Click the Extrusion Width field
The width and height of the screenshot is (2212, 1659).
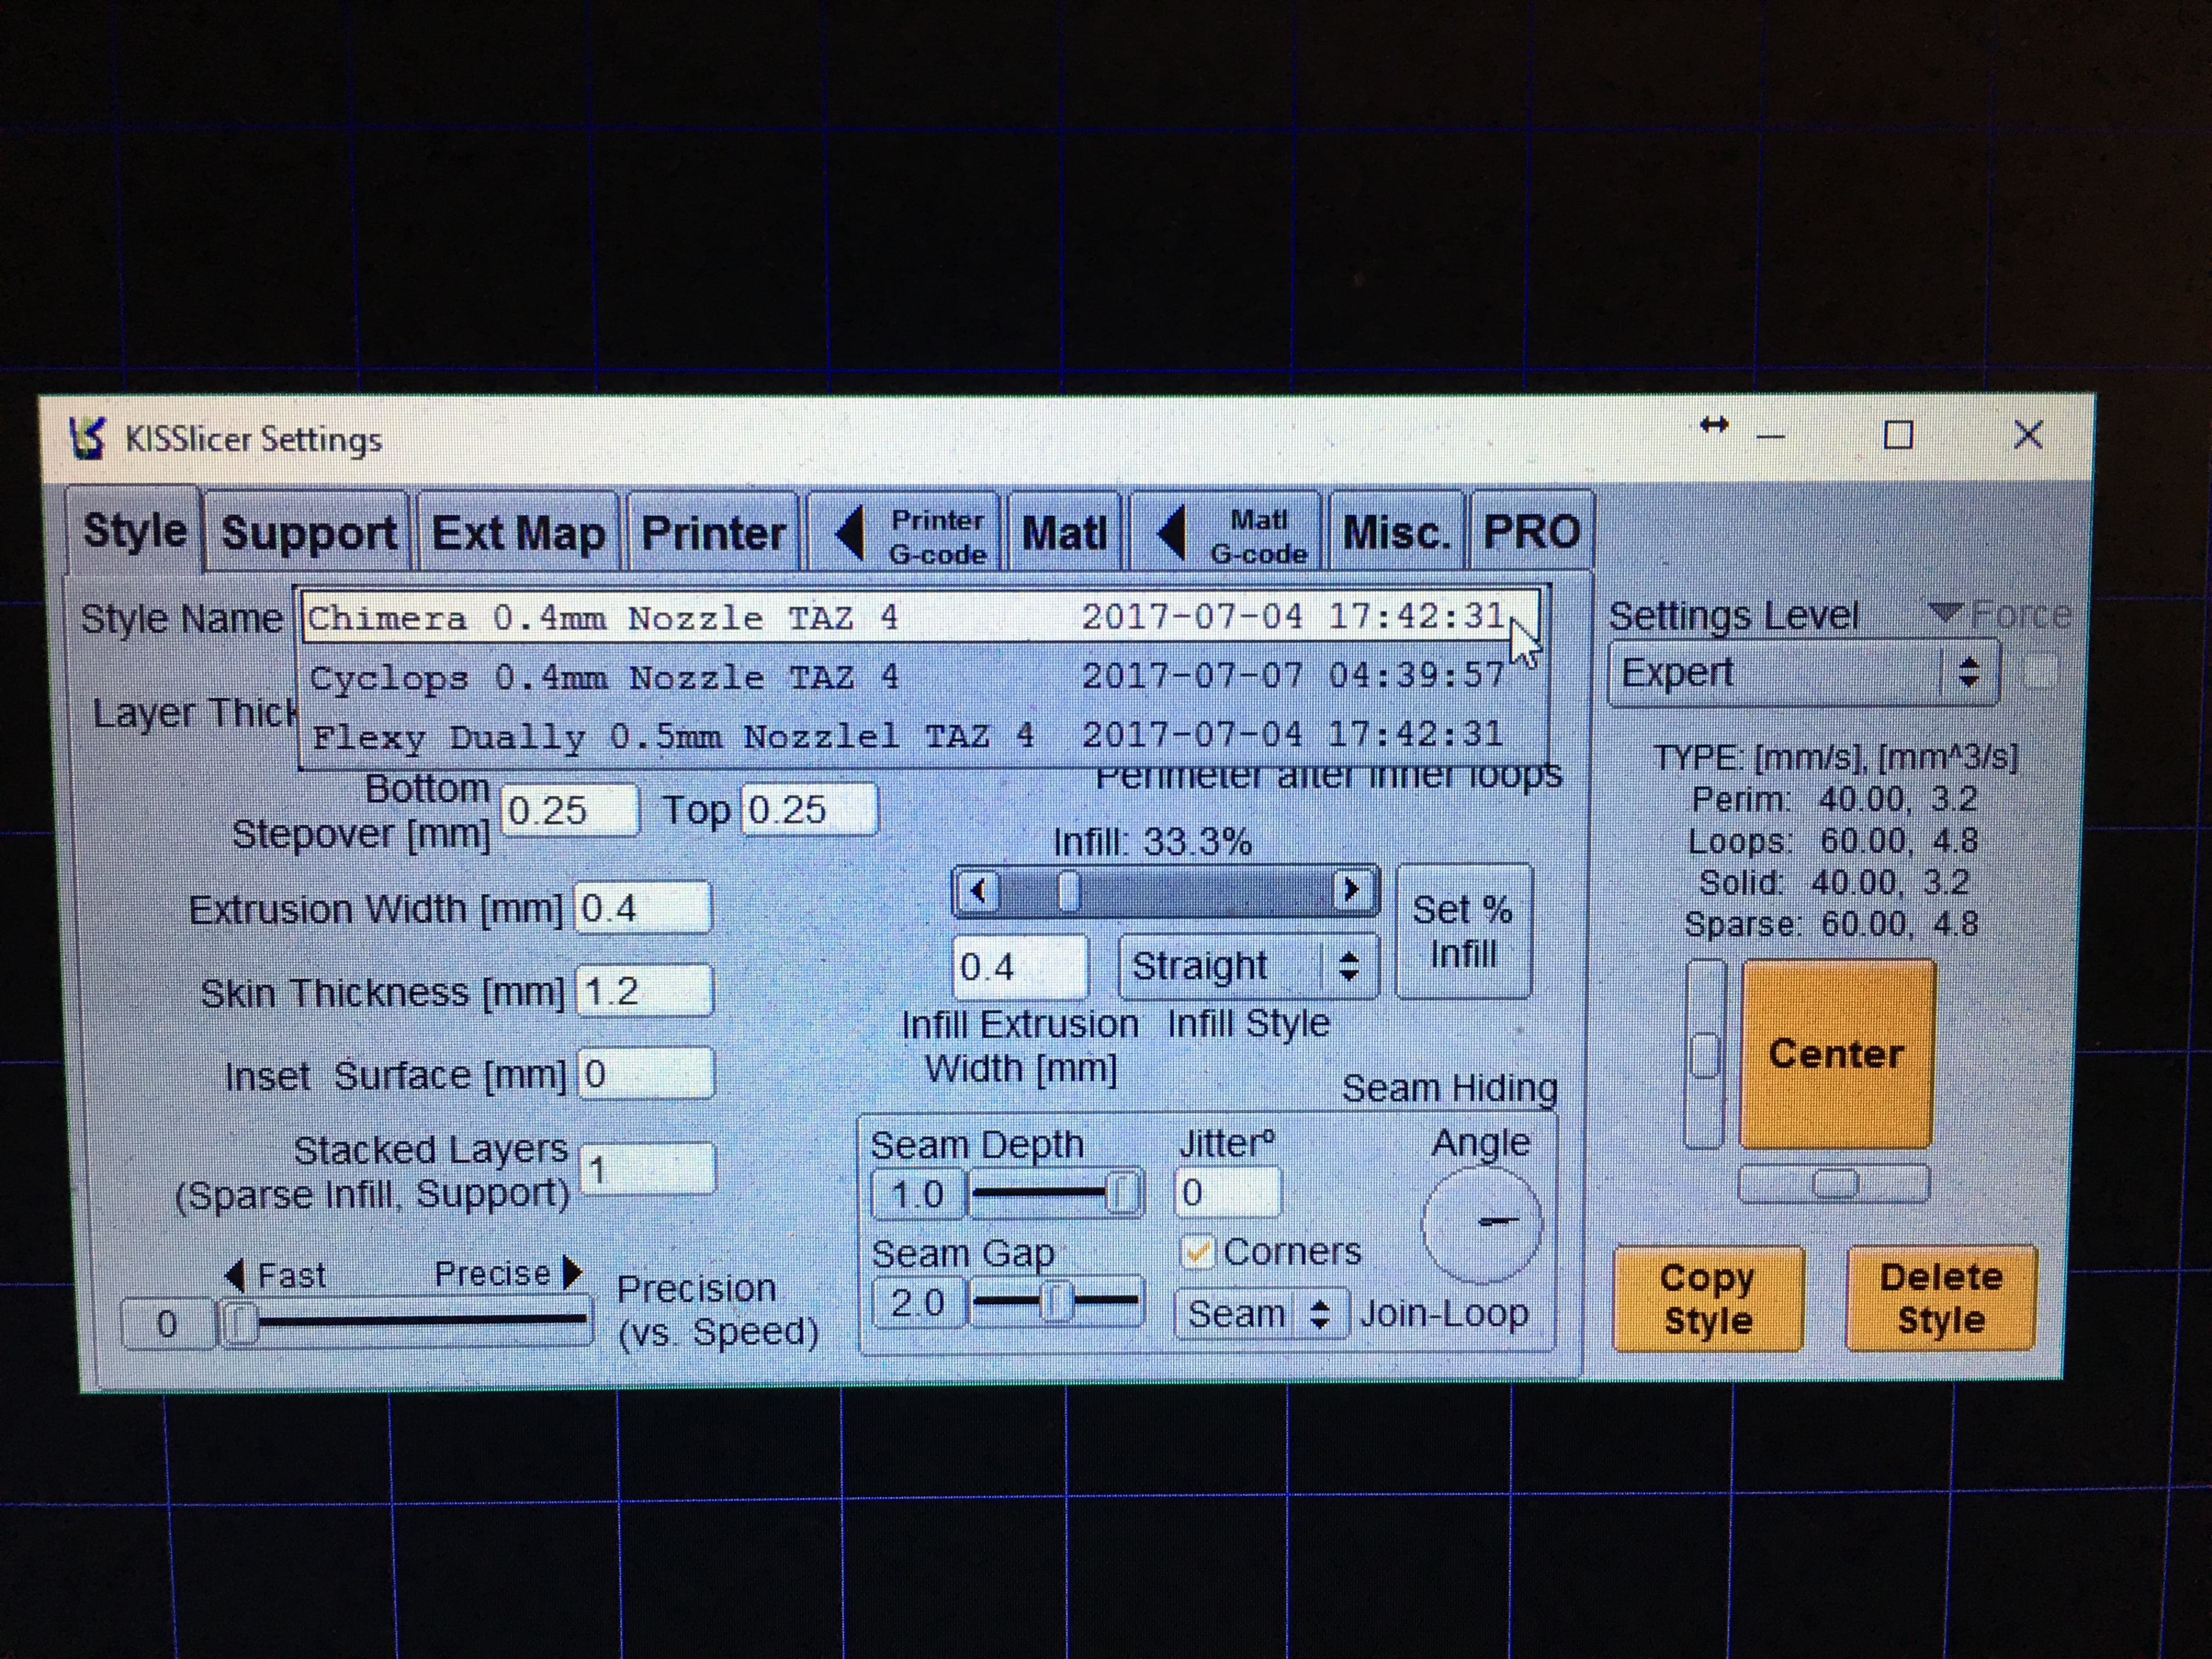pyautogui.click(x=644, y=908)
